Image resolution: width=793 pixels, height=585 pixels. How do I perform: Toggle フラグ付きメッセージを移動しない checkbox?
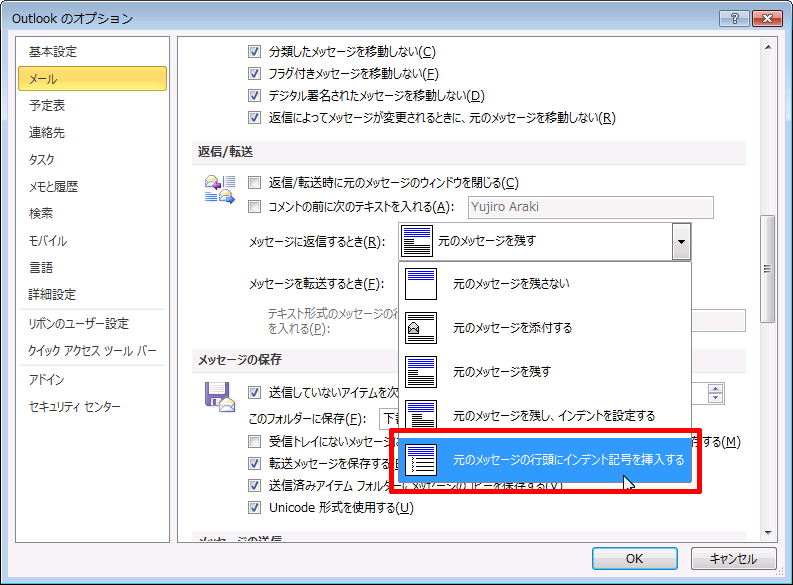tap(254, 74)
